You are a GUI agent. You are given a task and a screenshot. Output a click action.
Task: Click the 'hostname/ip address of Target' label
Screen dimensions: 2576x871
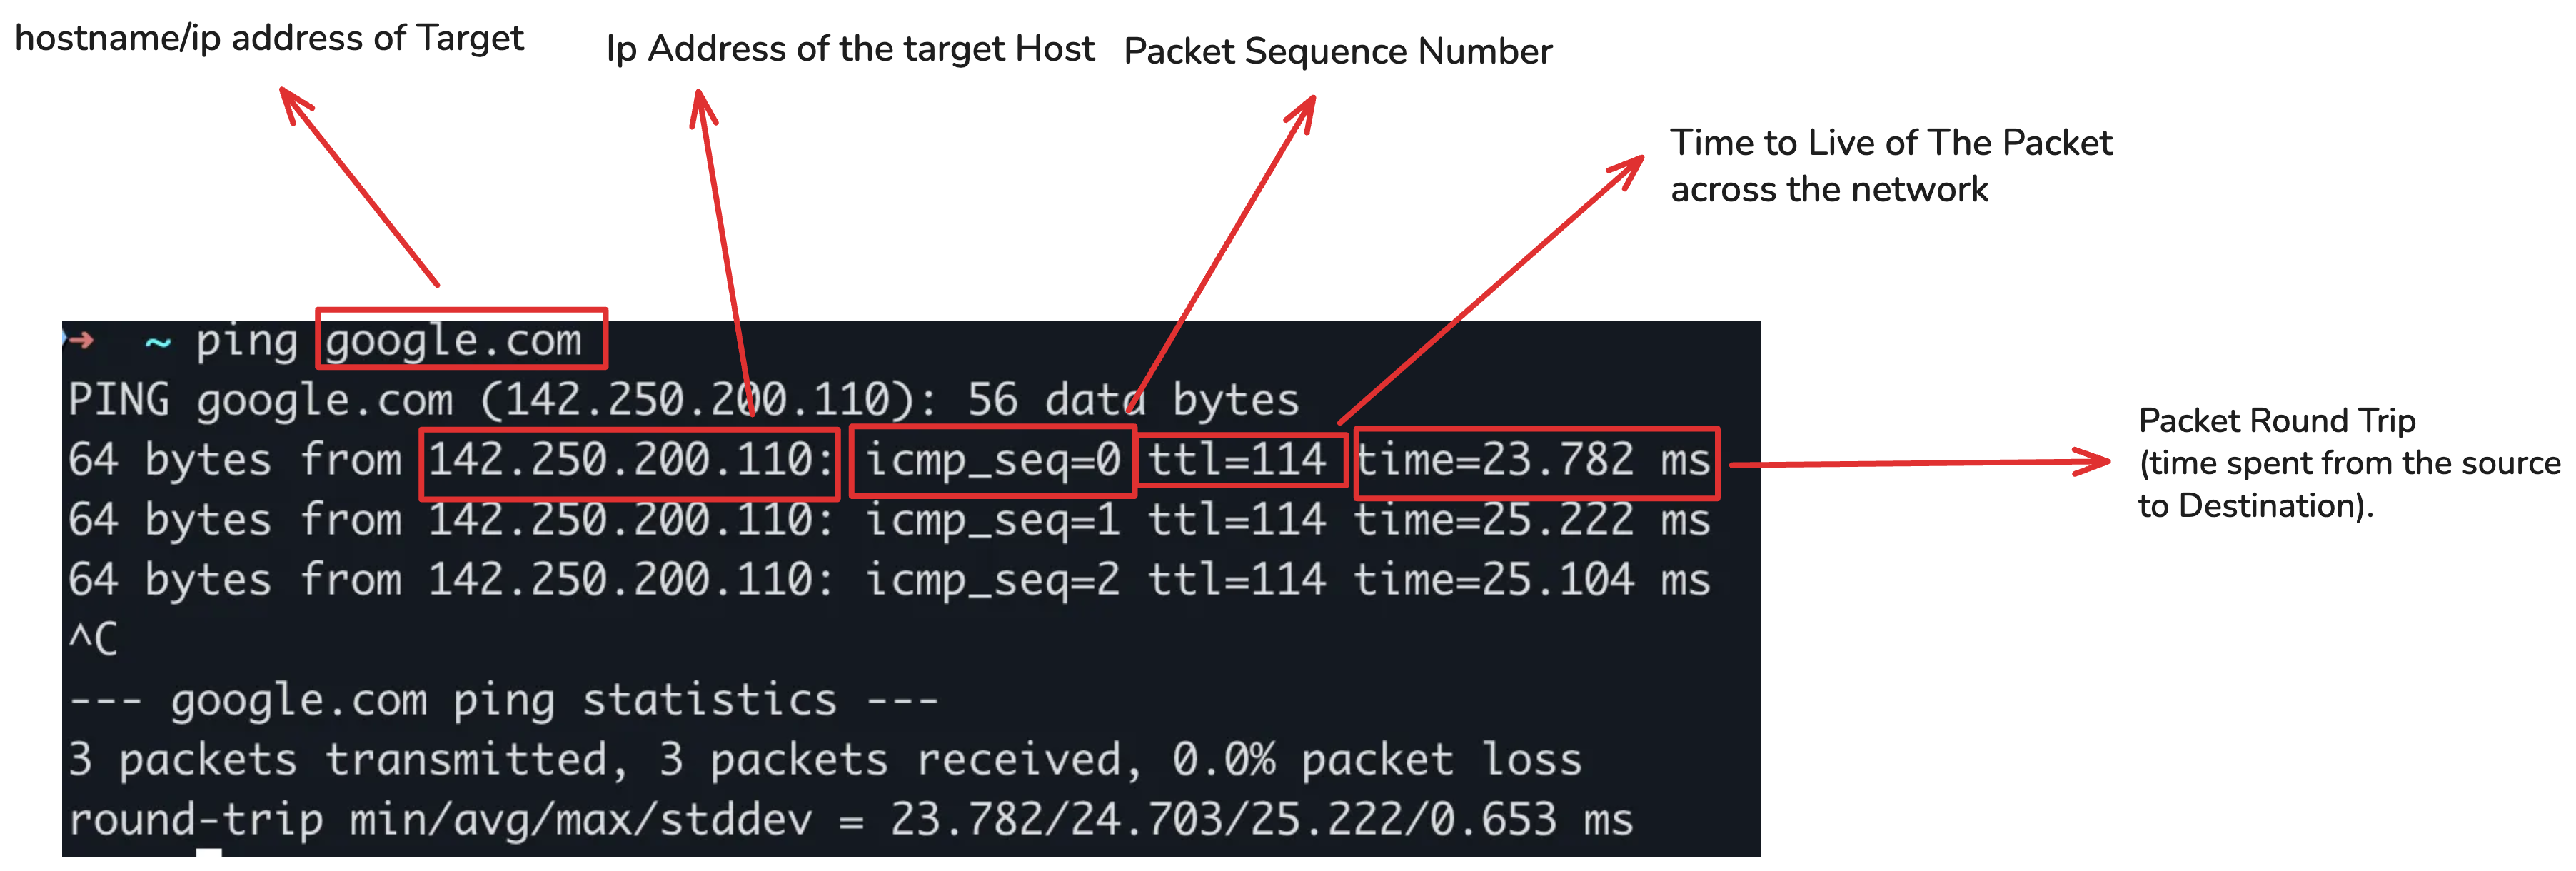point(269,38)
